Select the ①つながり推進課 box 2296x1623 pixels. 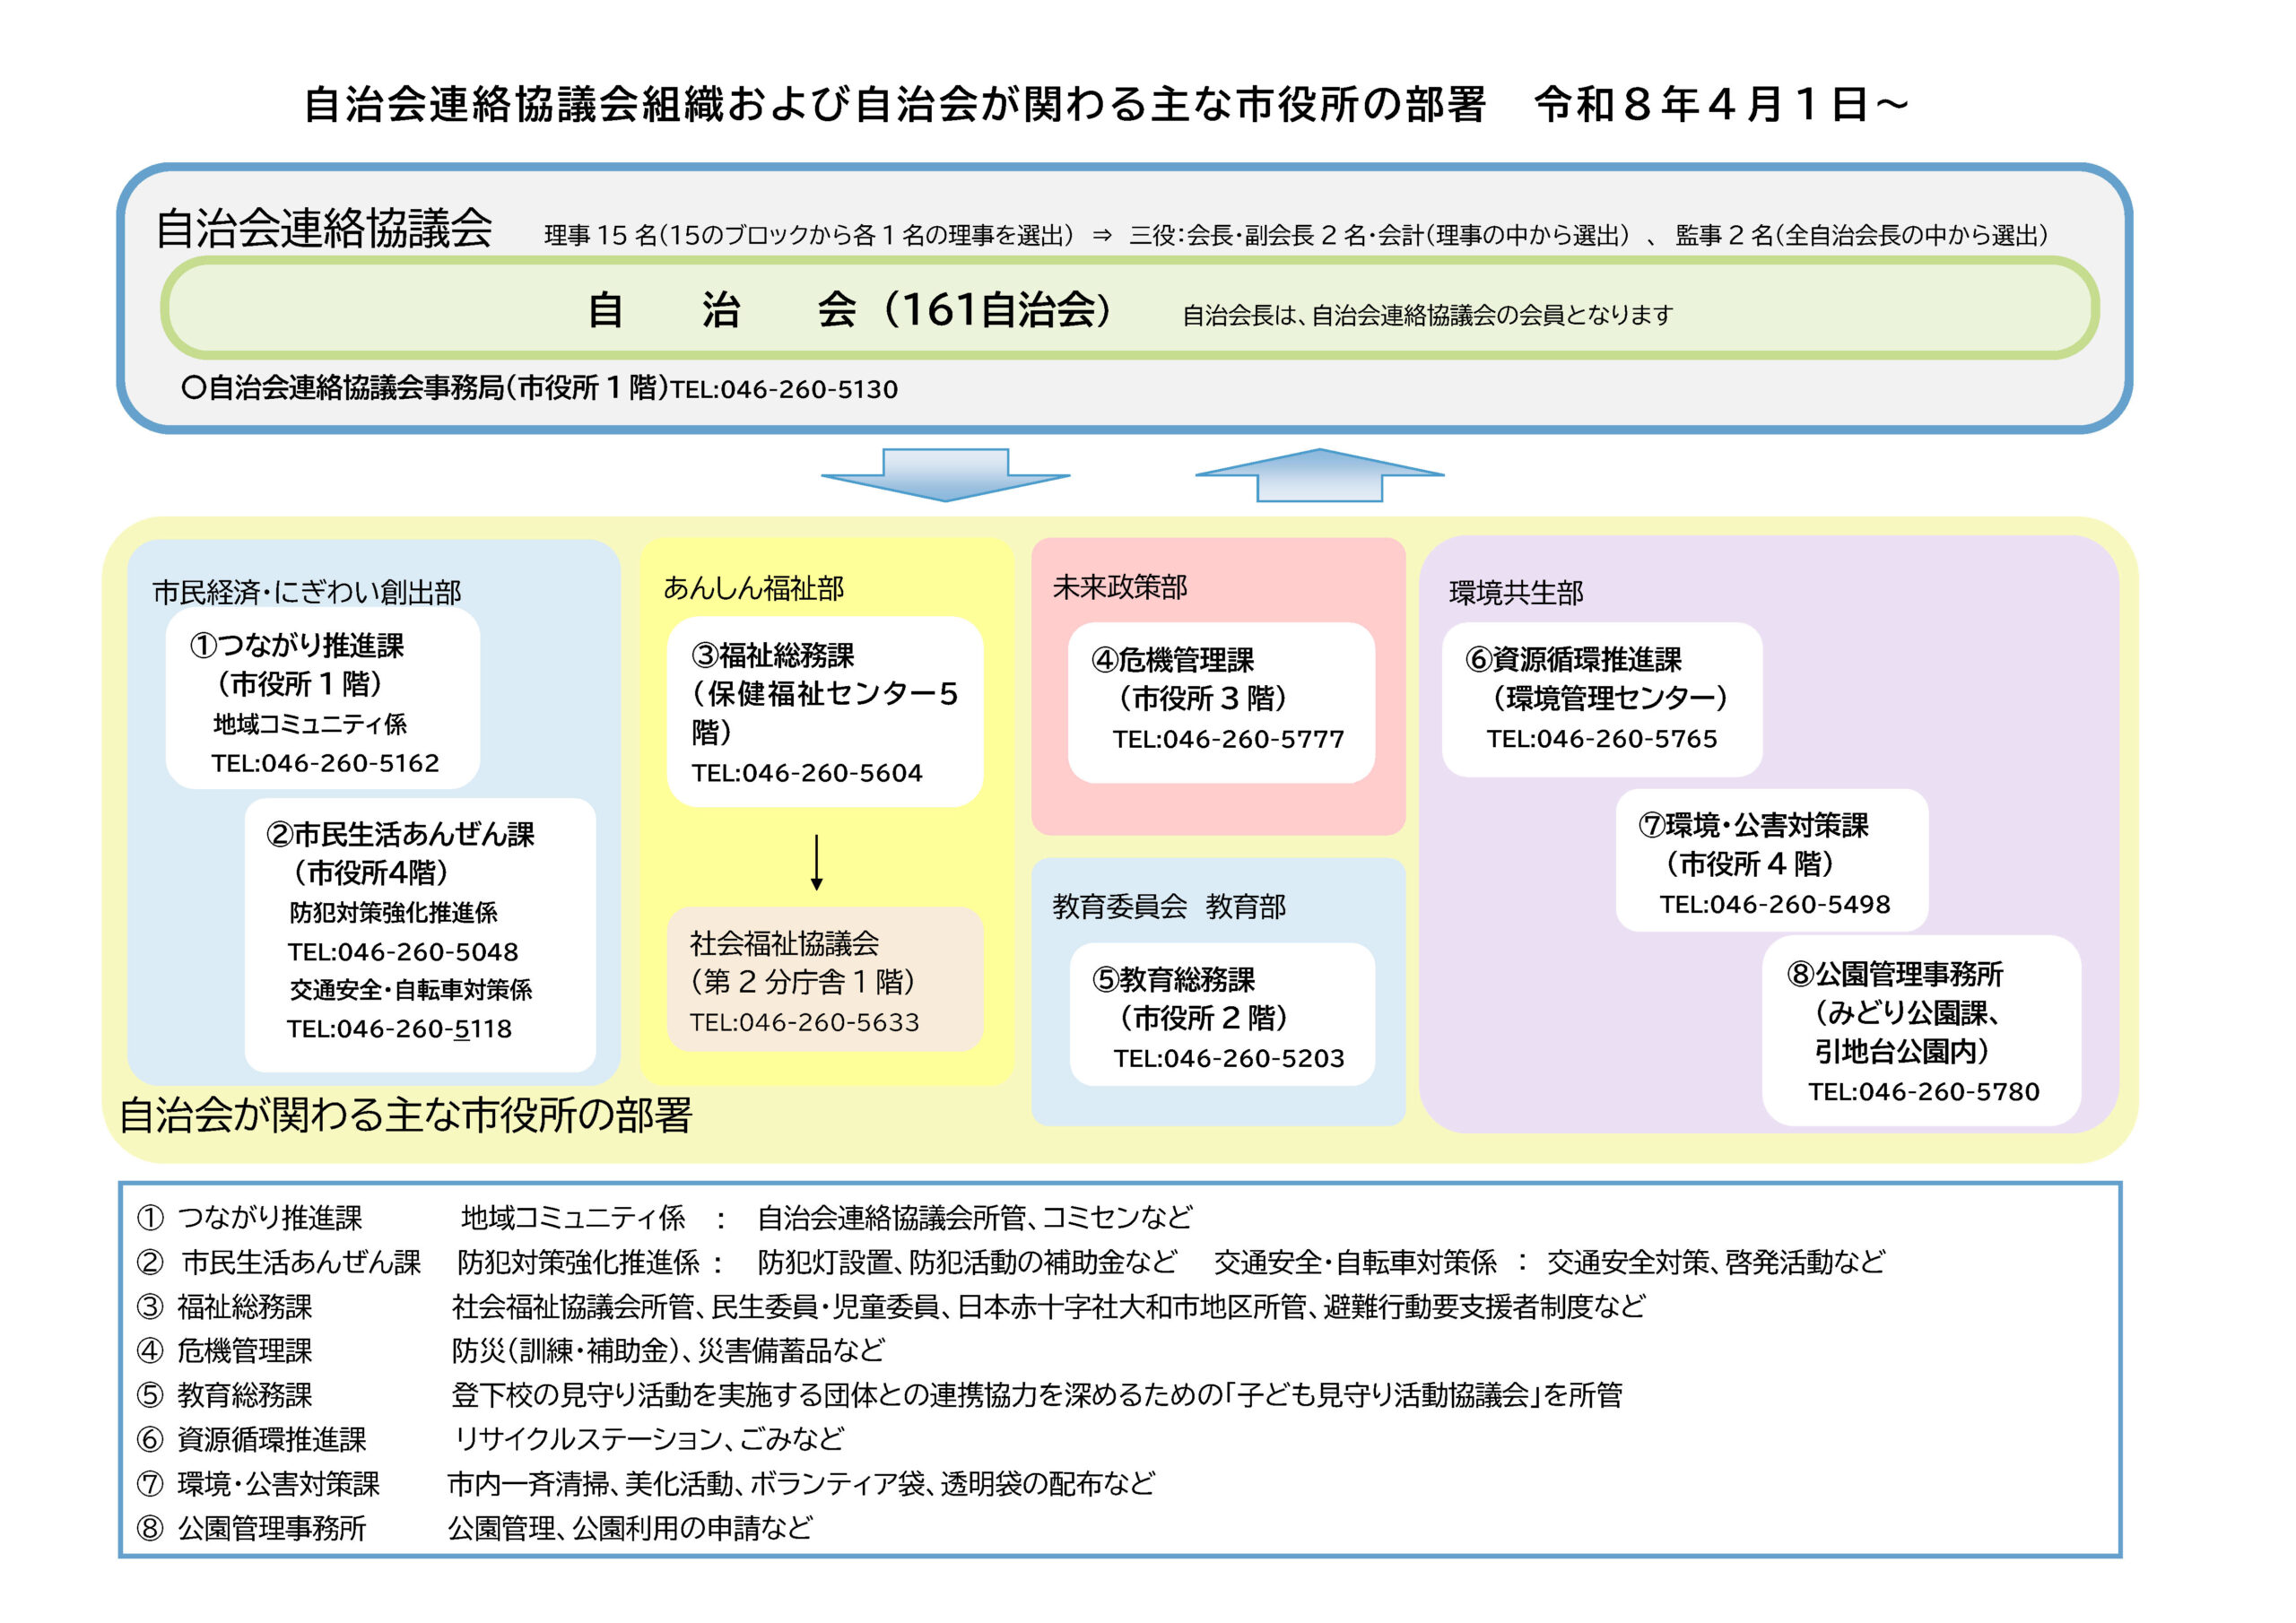pos(322,698)
